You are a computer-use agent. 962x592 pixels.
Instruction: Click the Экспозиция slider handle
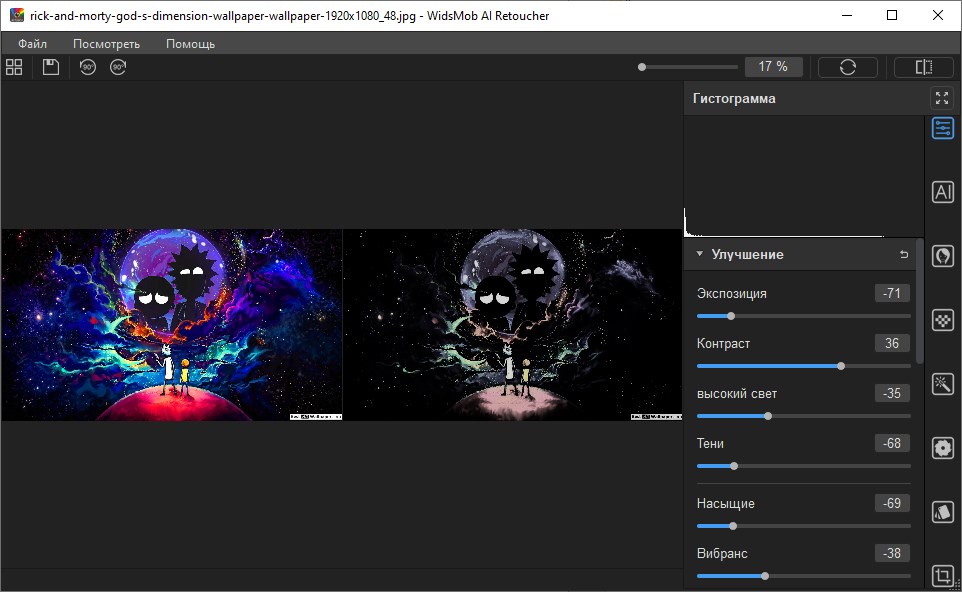point(731,316)
